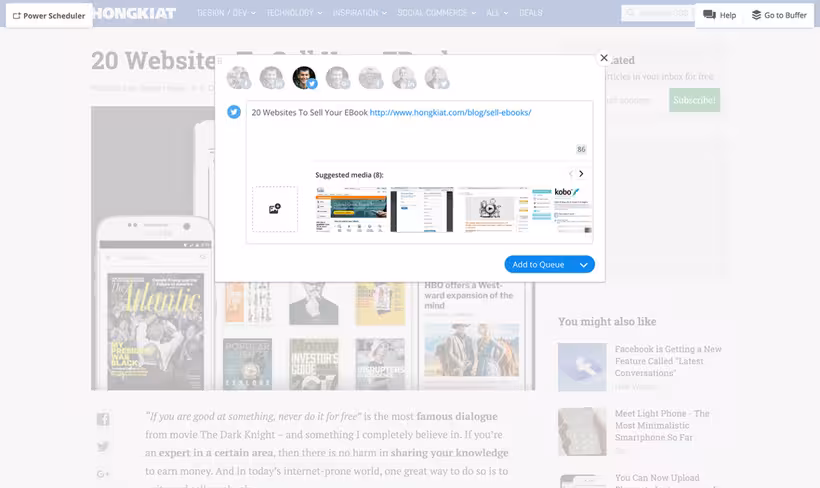Click the character count badge 86

coord(581,149)
